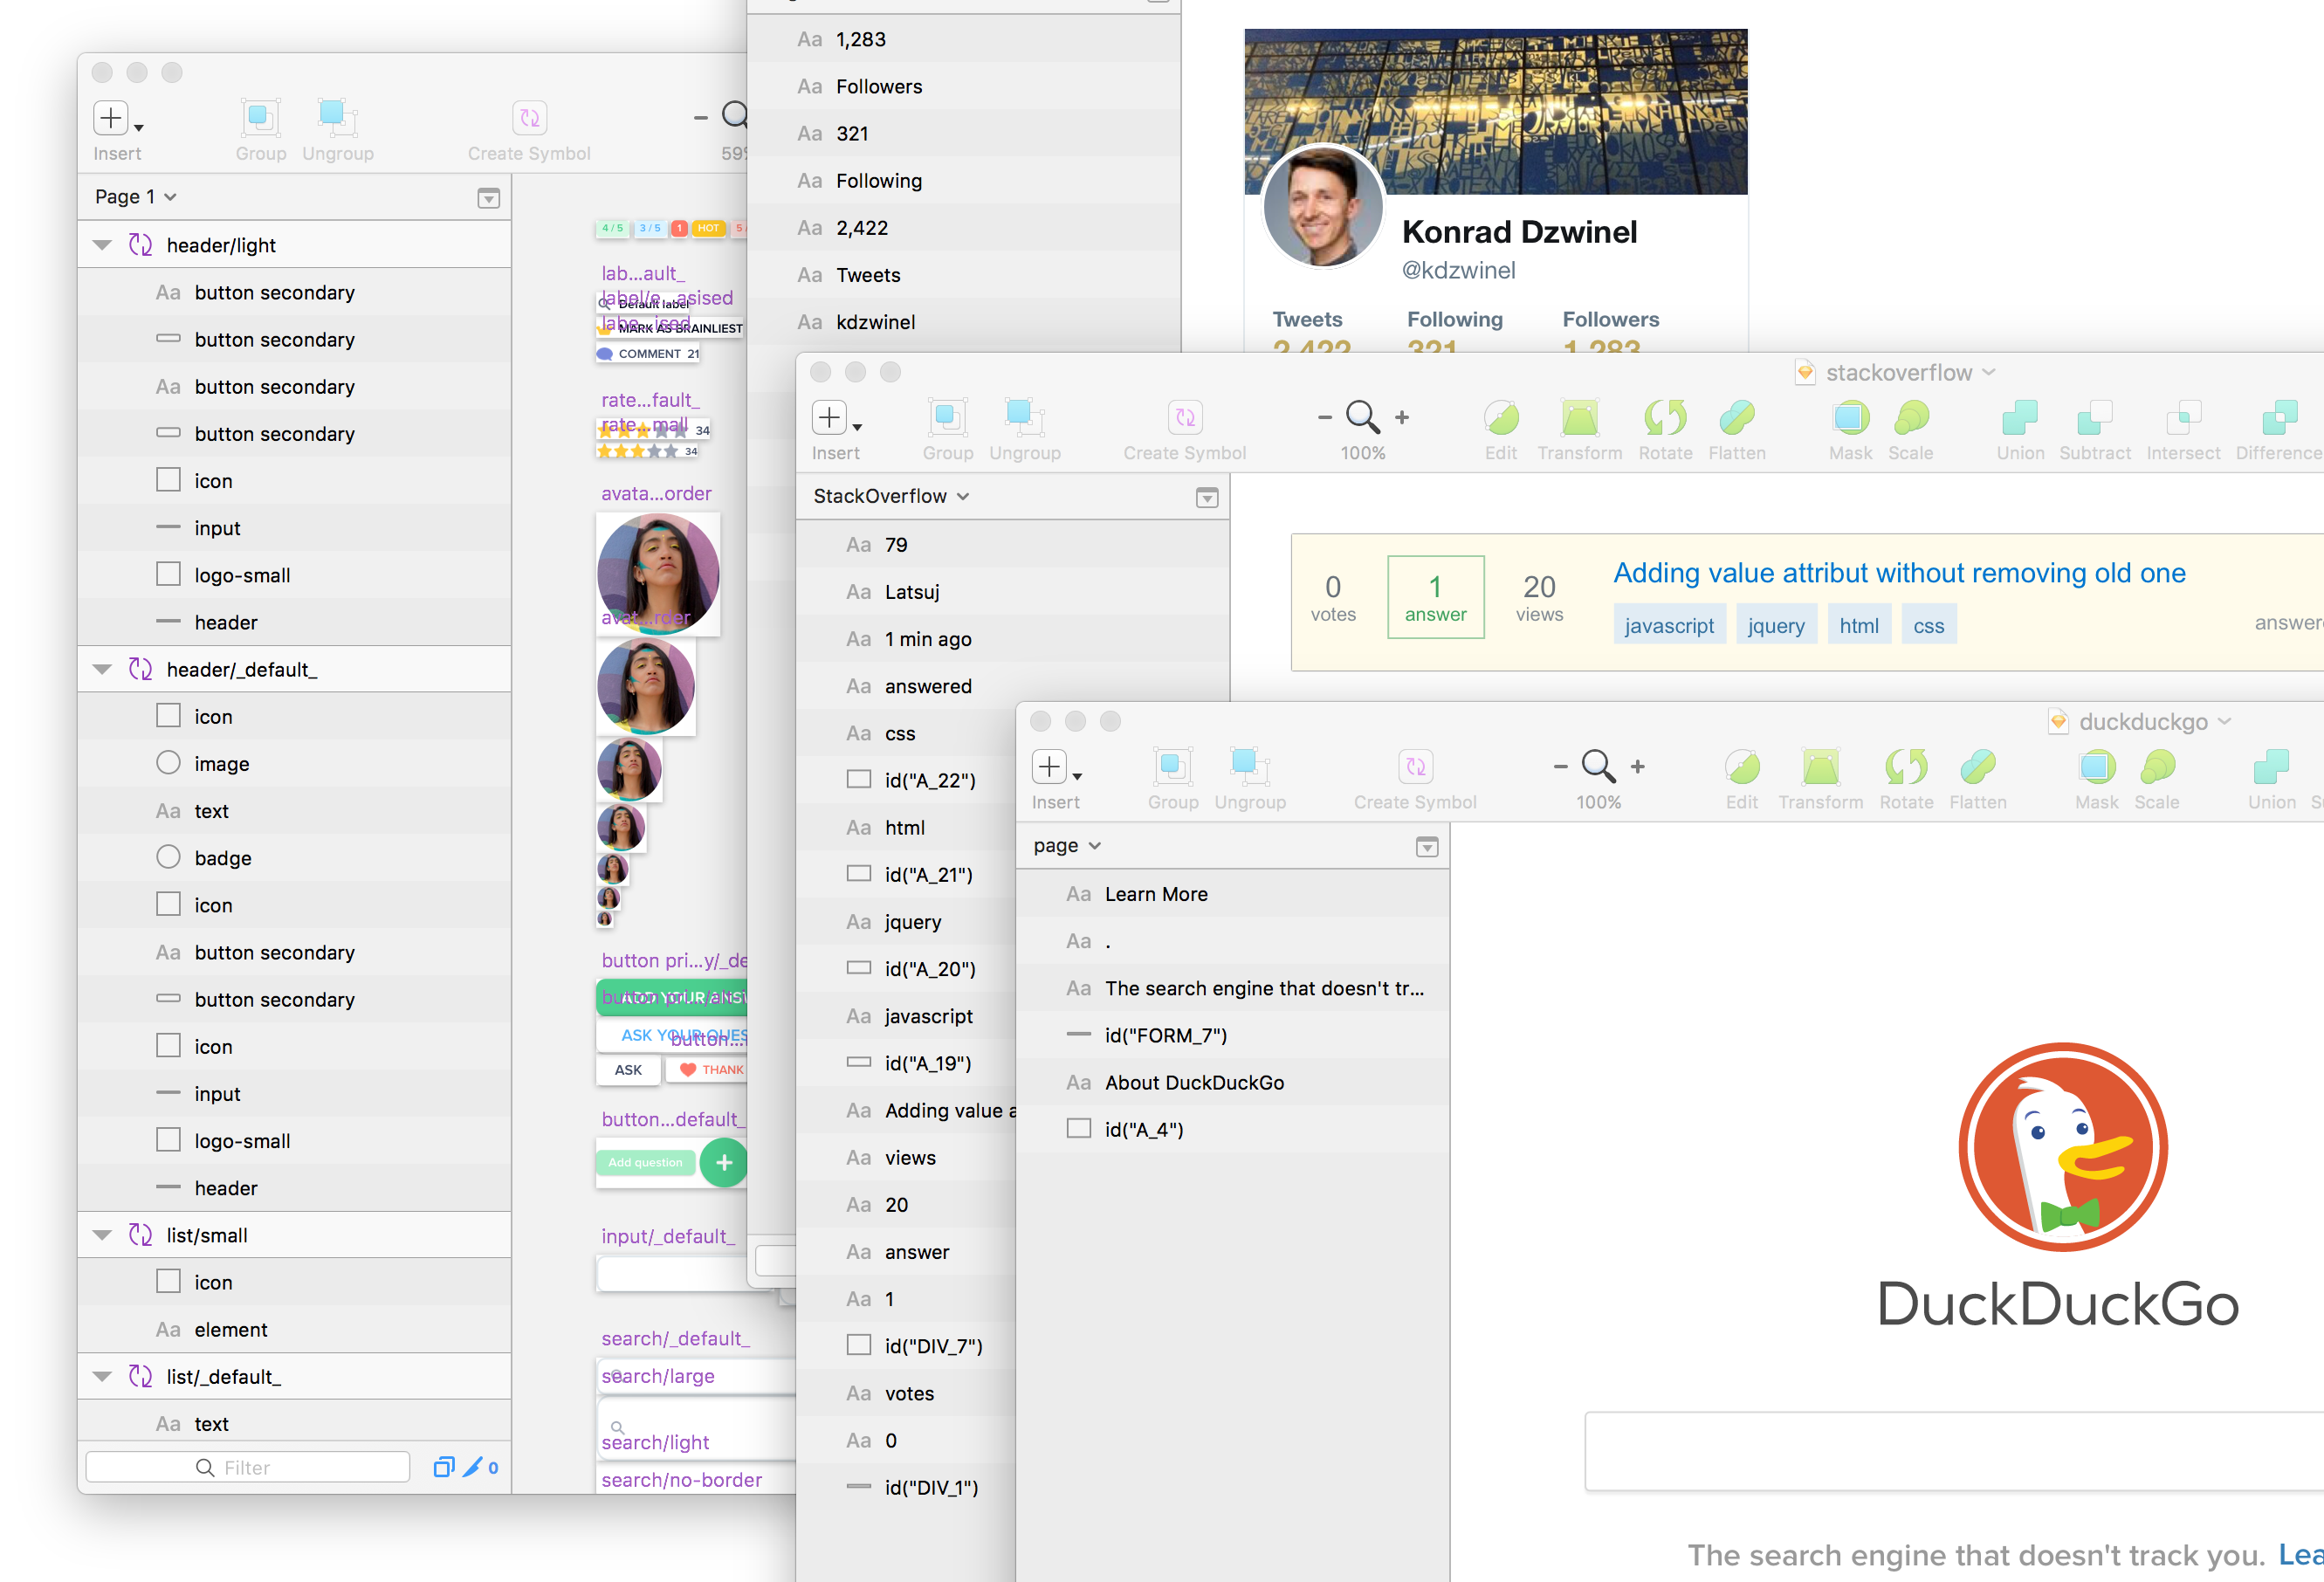Viewport: 2324px width, 1582px height.
Task: Select the Mask tool in stackoverflow toolbar
Action: tap(1850, 418)
